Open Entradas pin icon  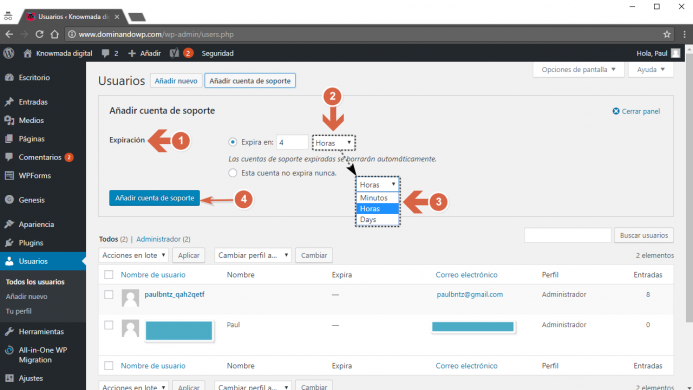pos(9,102)
